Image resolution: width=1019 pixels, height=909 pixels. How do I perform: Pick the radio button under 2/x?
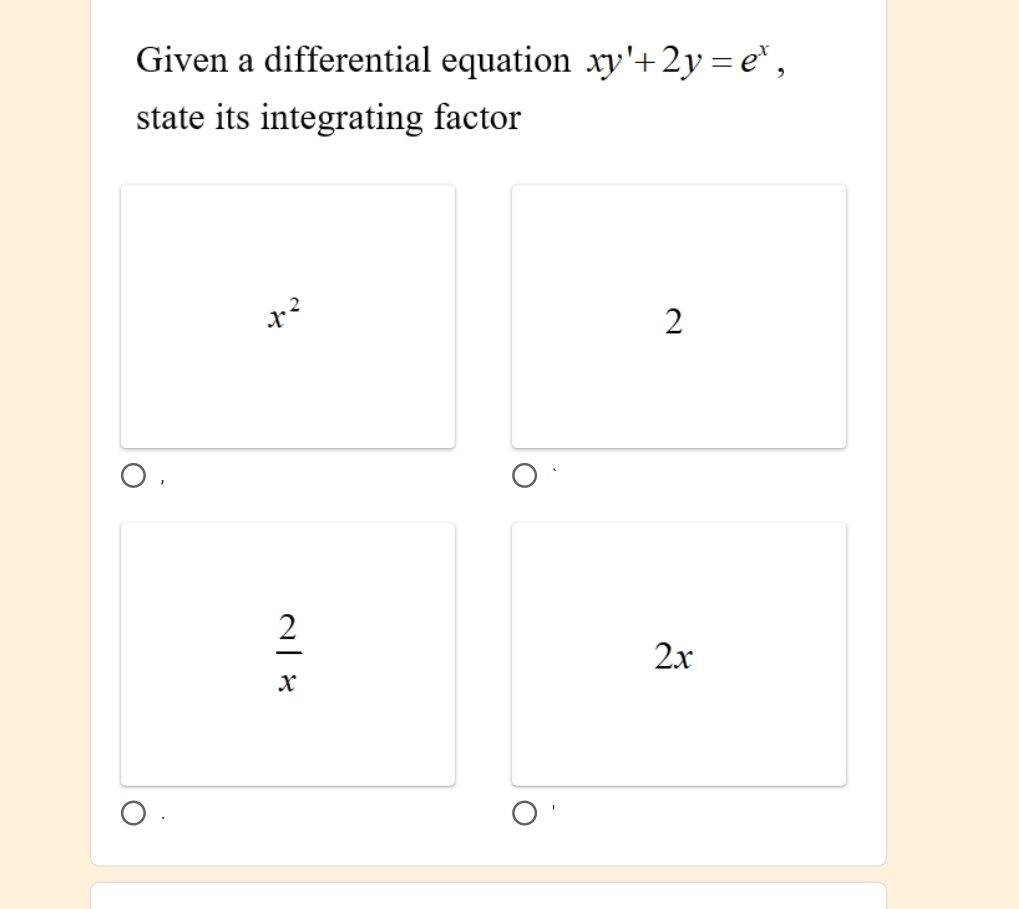coord(133,814)
